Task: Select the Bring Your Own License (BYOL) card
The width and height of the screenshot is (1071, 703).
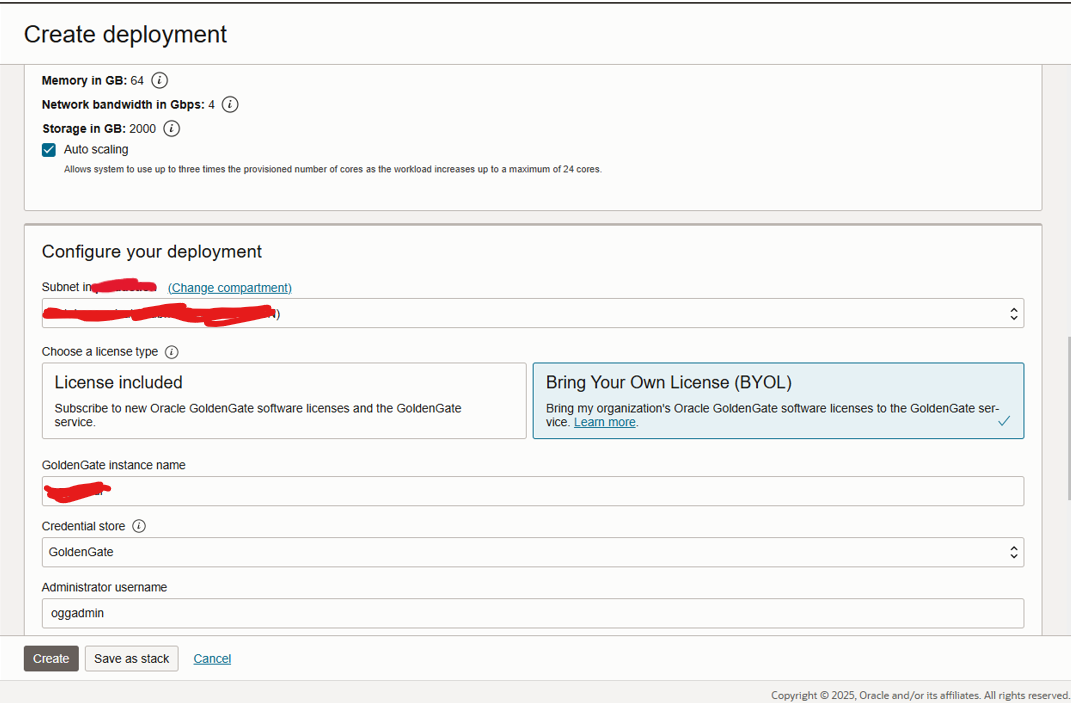Action: [x=778, y=400]
